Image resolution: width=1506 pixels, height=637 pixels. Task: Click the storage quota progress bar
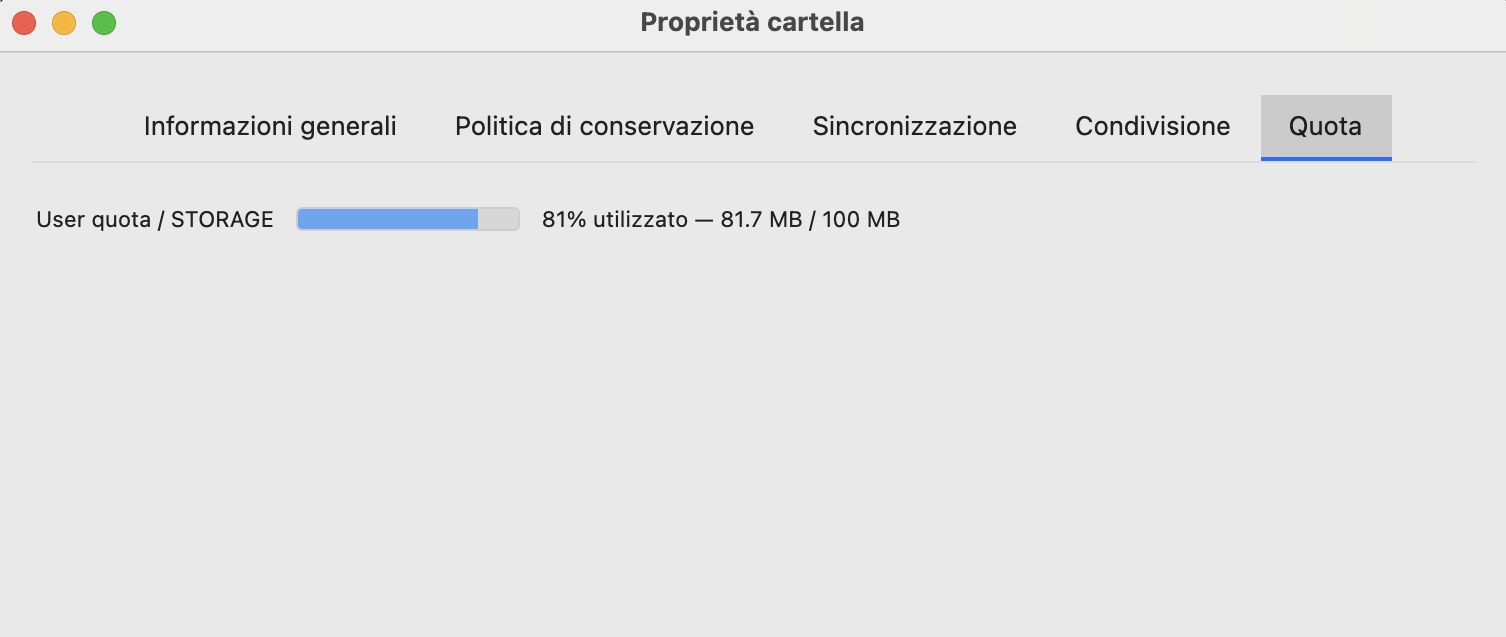tap(407, 218)
